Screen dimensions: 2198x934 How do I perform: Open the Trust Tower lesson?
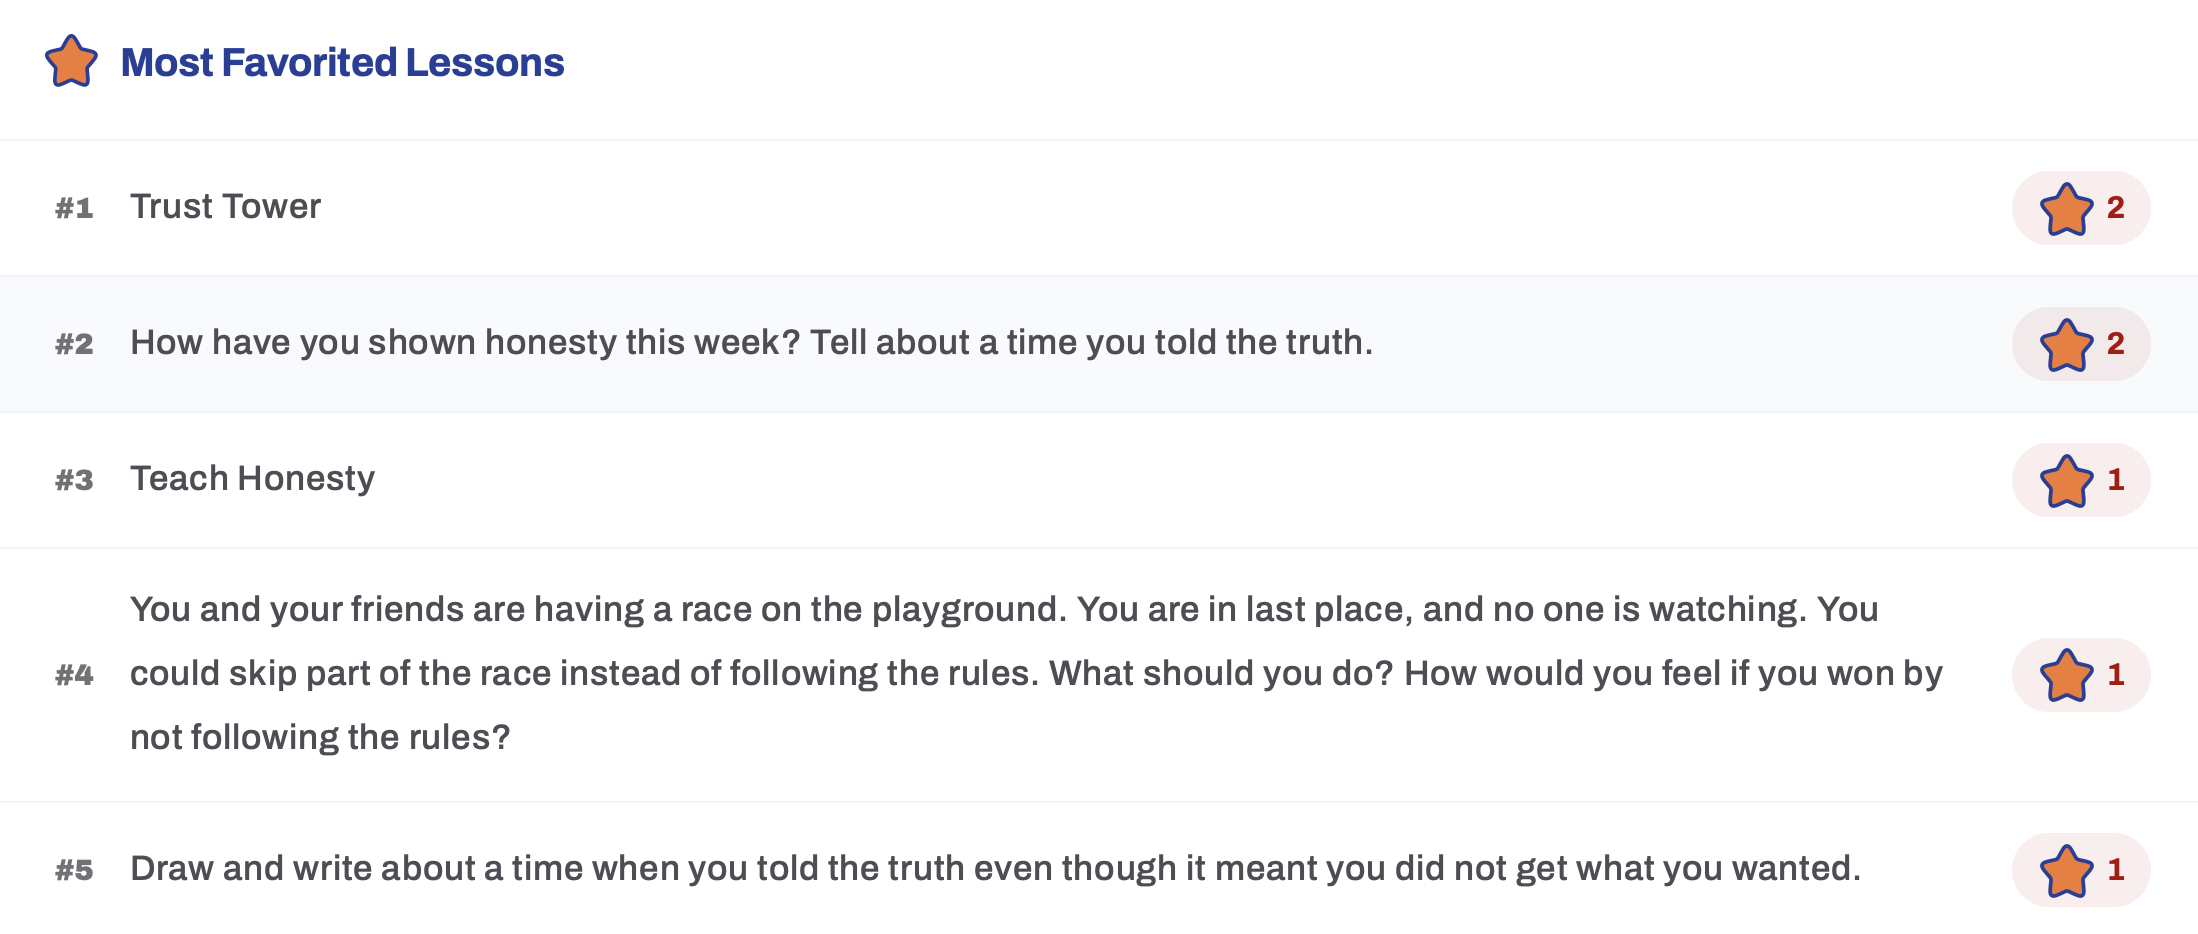225,207
